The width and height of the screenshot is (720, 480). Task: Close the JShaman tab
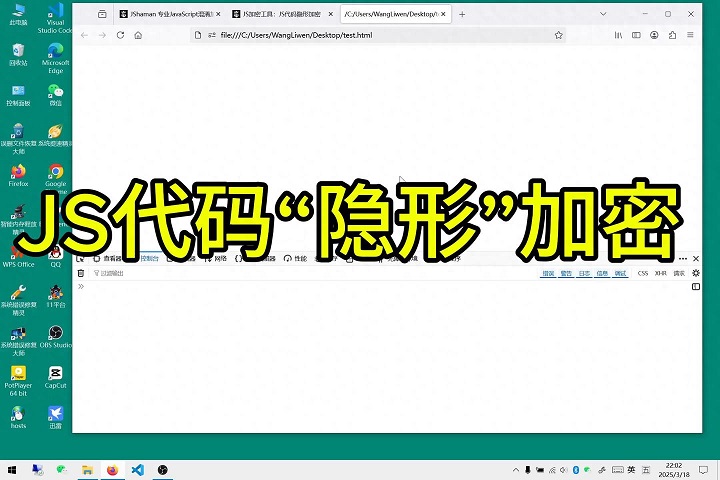click(218, 14)
